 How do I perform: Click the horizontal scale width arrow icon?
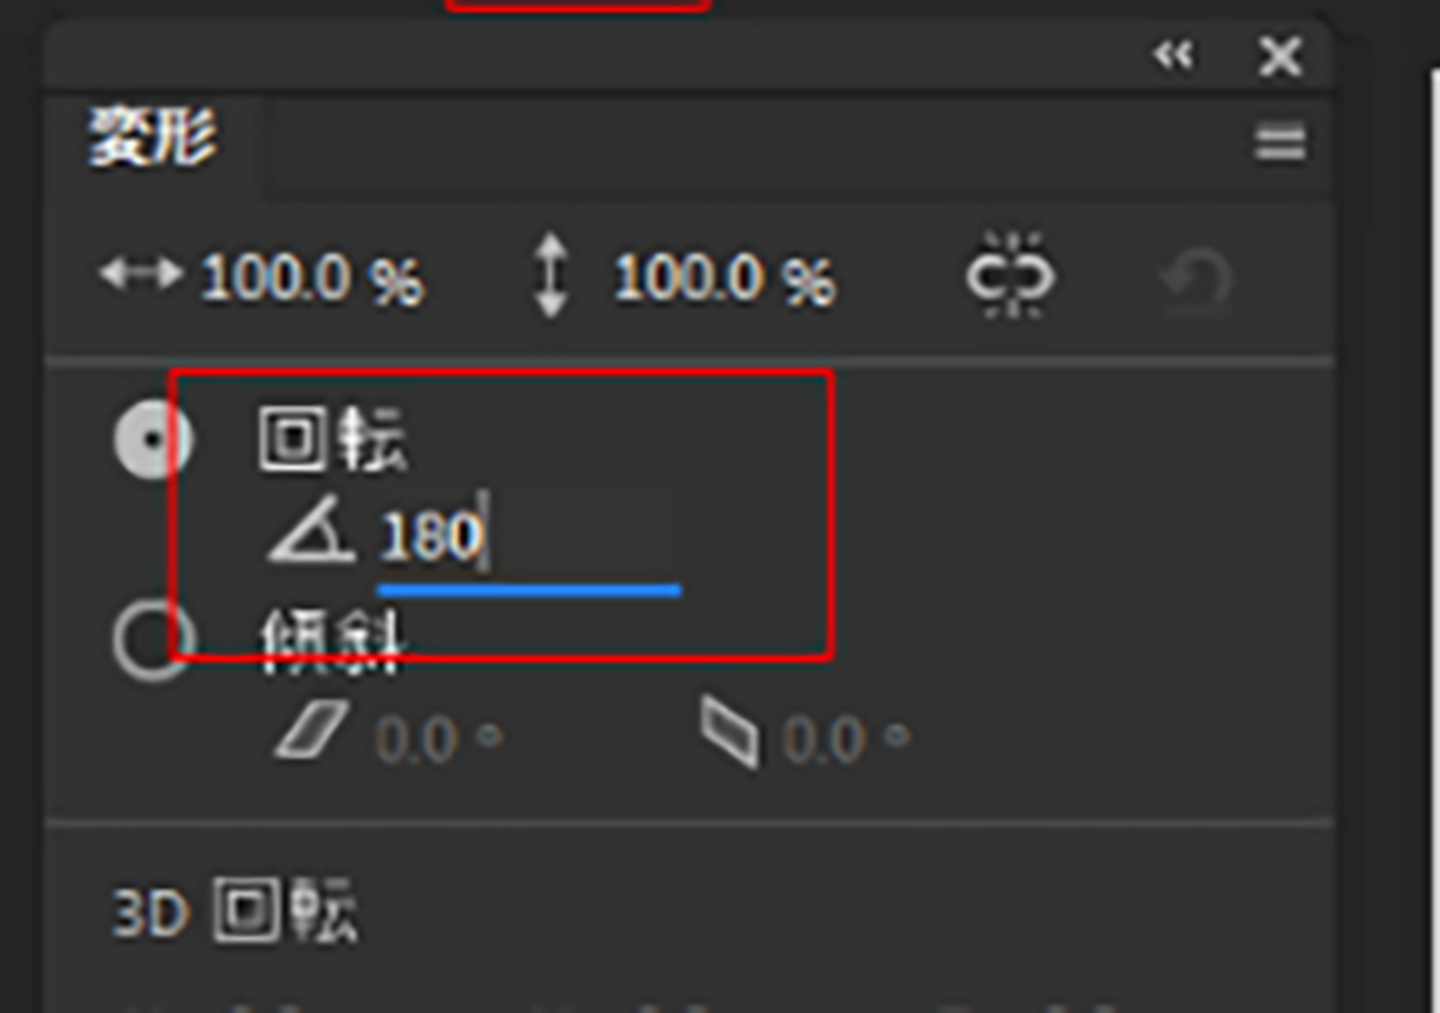point(141,273)
